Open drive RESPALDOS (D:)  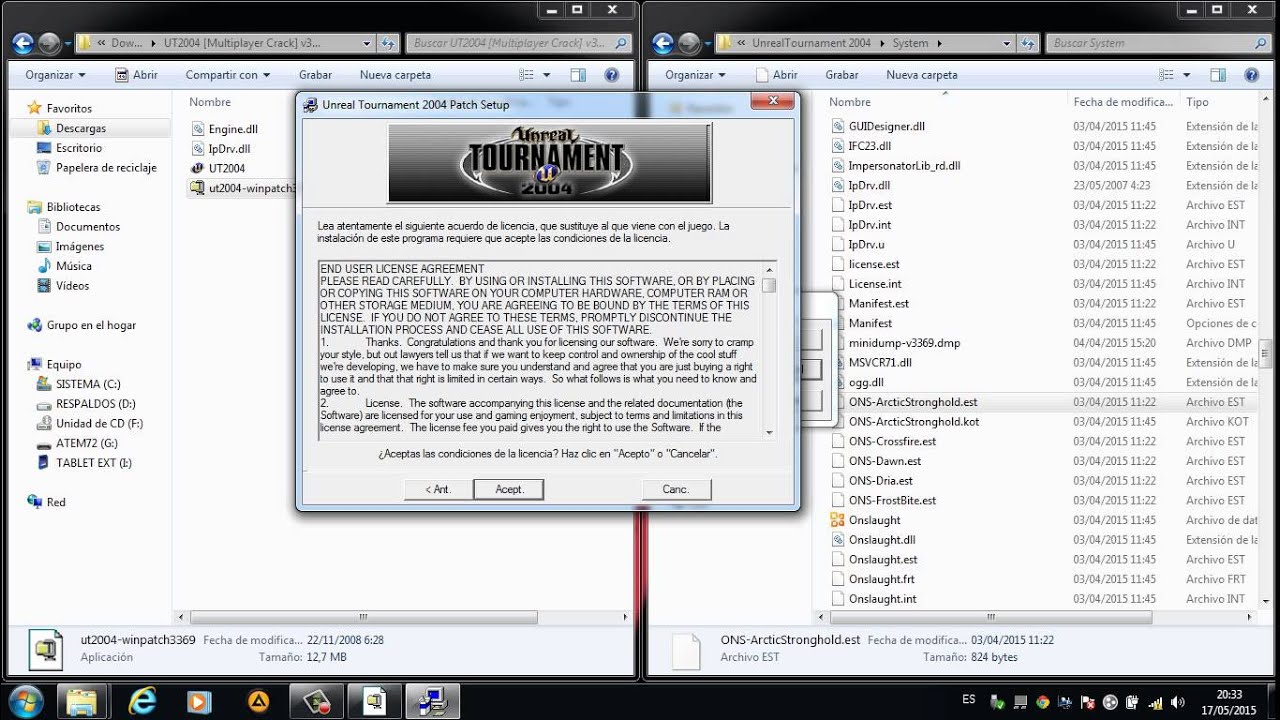[x=95, y=404]
